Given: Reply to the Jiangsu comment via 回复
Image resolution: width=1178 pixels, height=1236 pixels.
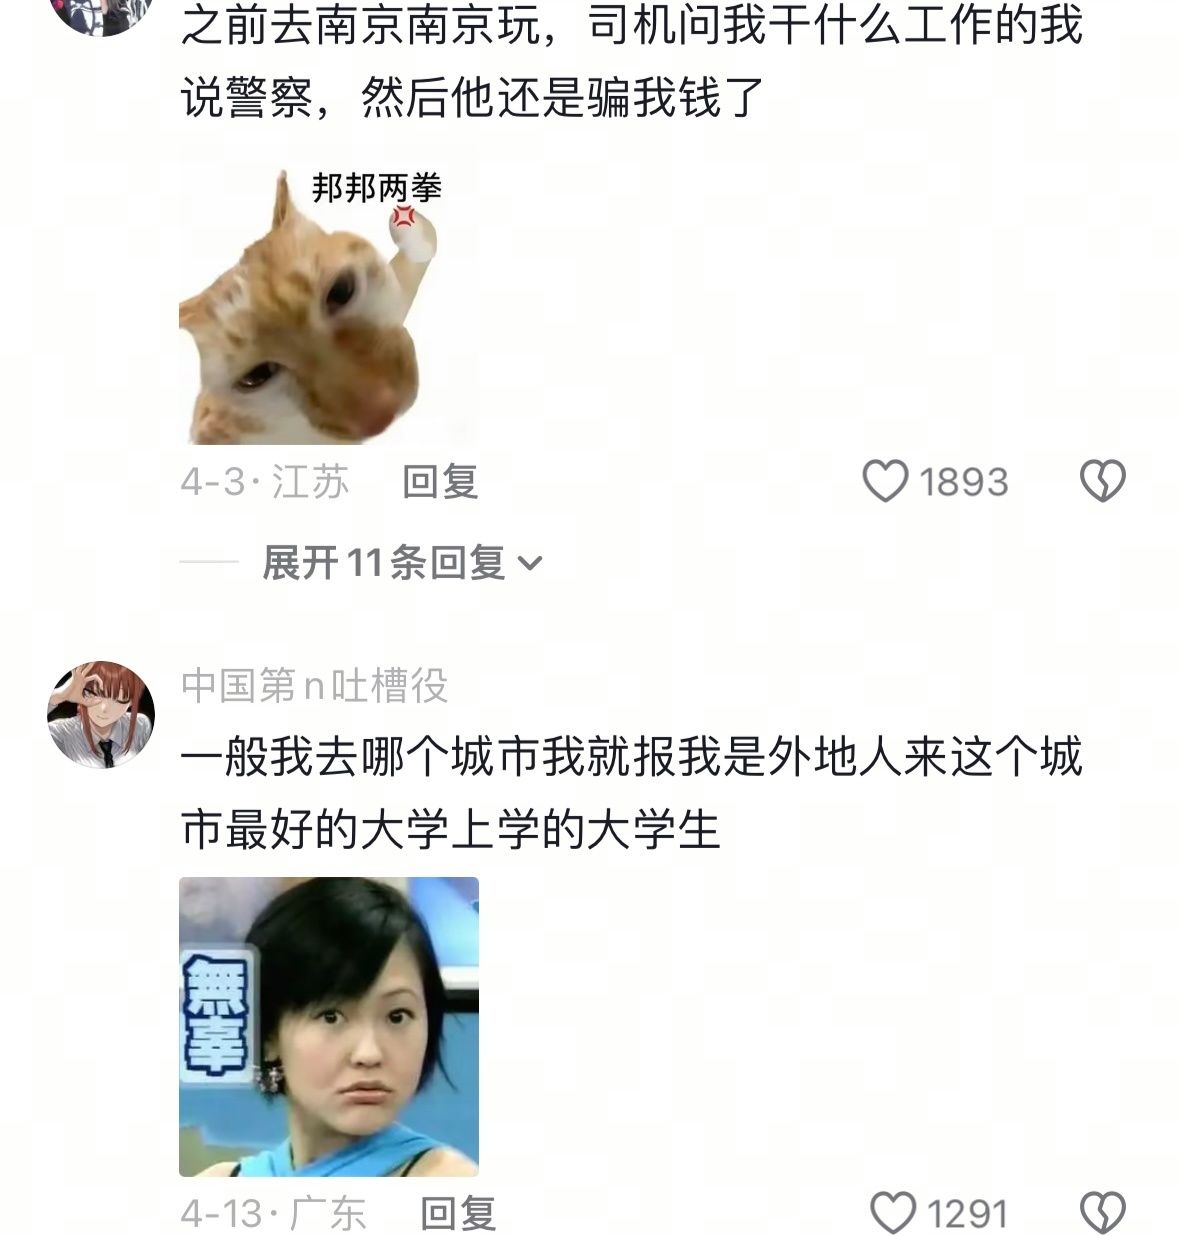Looking at the screenshot, I should coord(440,482).
